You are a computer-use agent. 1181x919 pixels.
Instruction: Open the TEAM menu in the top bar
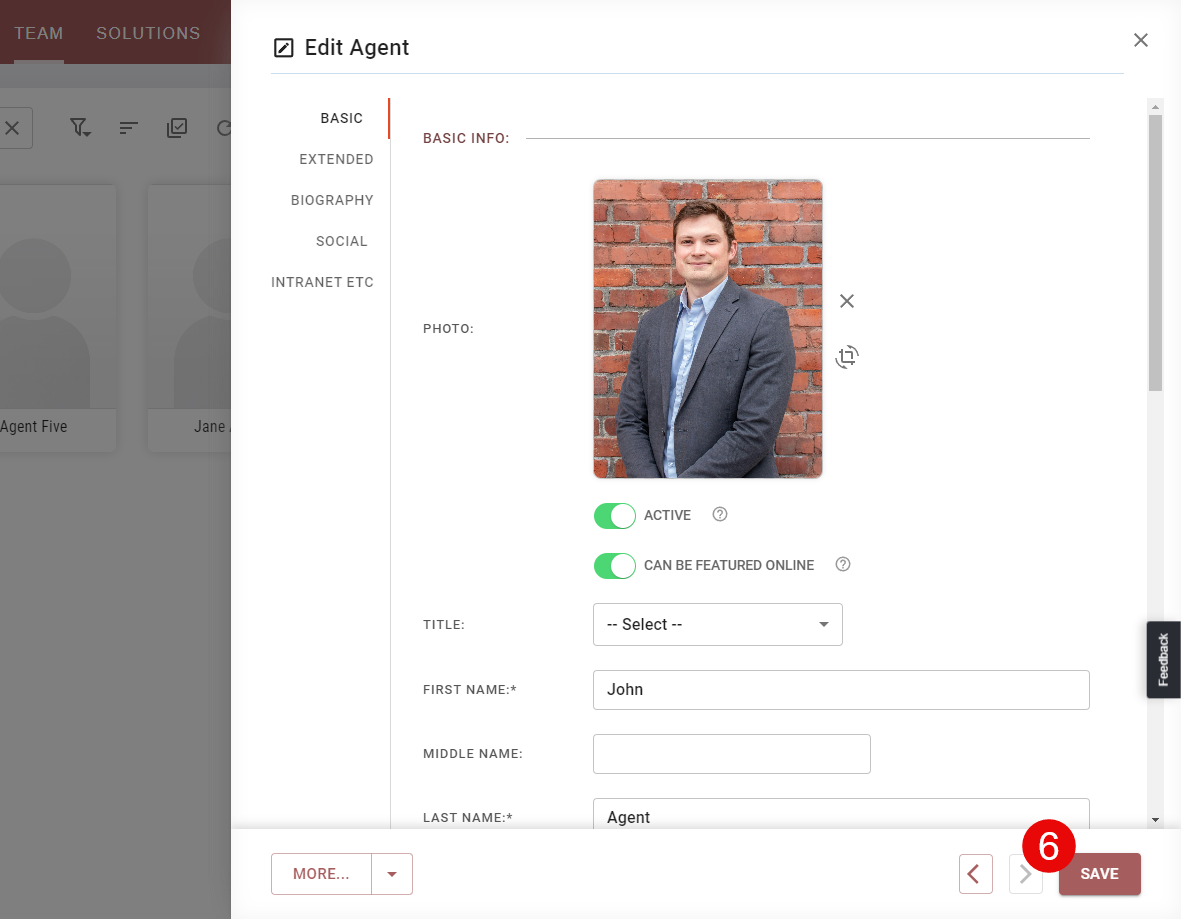pos(38,33)
